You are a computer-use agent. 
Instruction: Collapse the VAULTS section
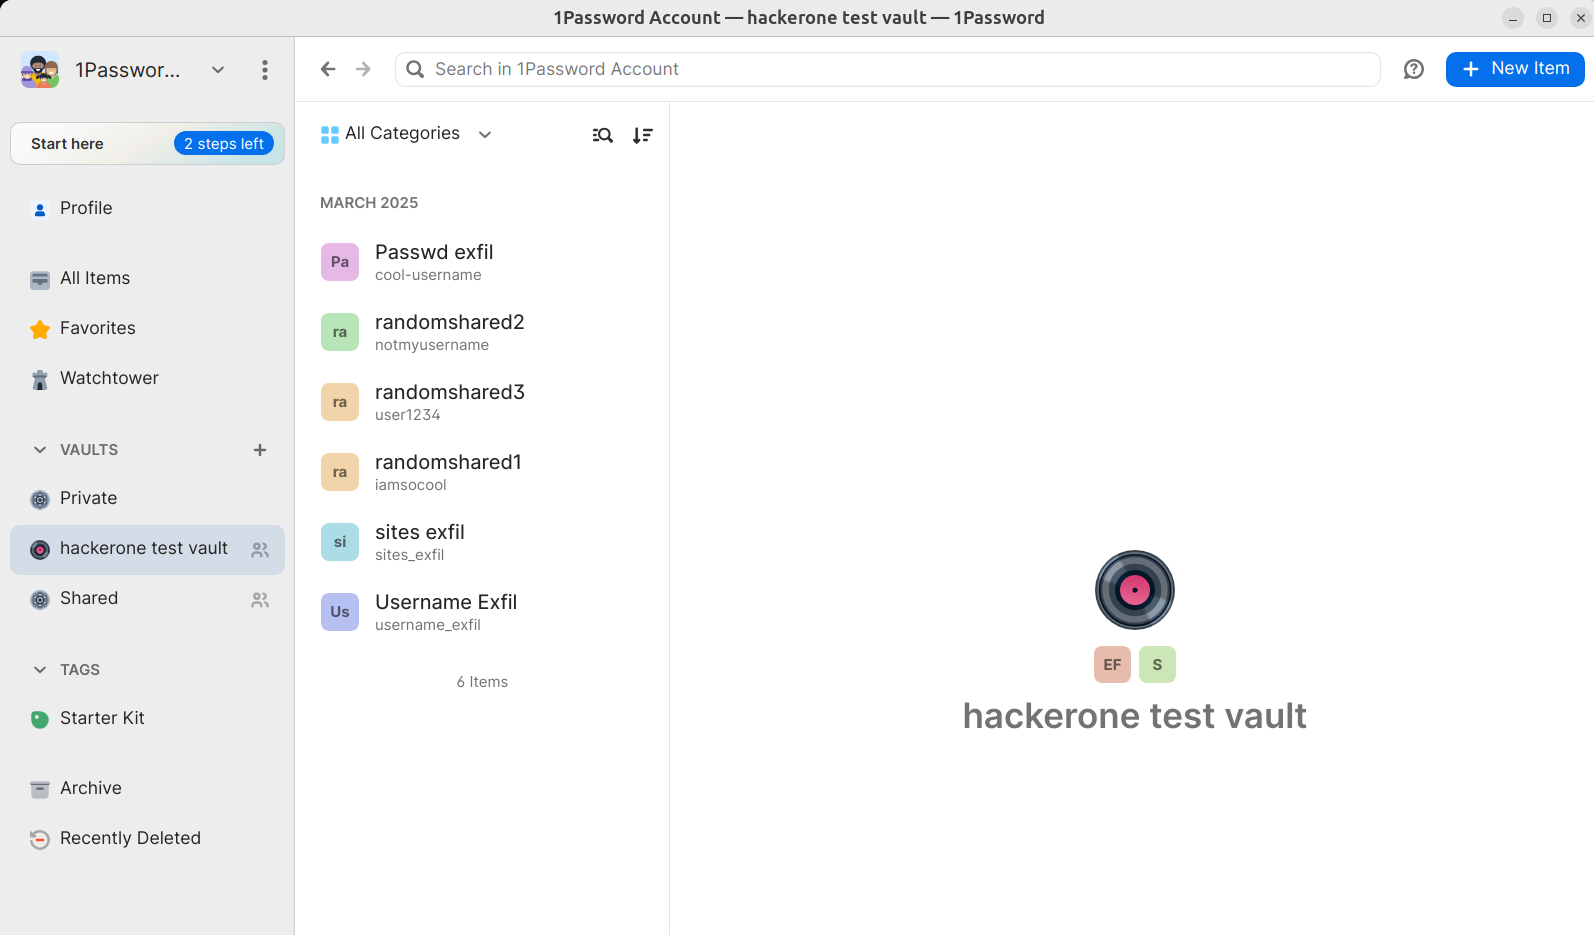[40, 450]
